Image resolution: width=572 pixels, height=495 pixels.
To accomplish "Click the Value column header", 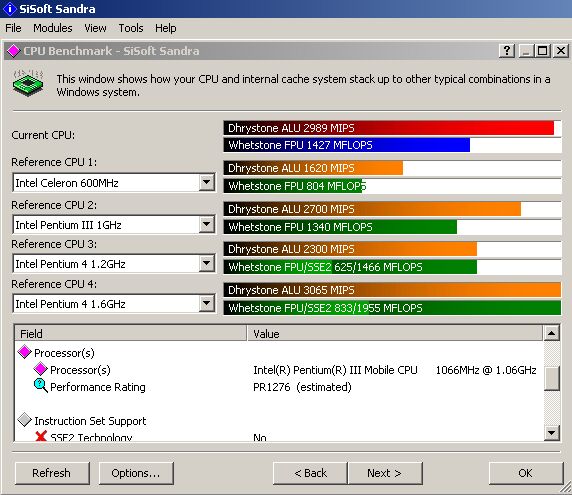I will click(395, 333).
